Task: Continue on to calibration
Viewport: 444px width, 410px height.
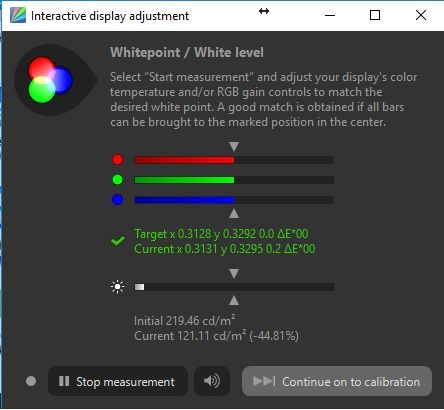Action: coord(337,381)
